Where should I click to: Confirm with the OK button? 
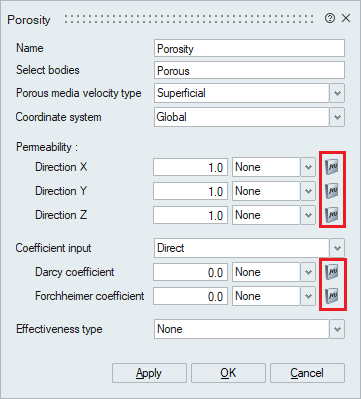[228, 373]
